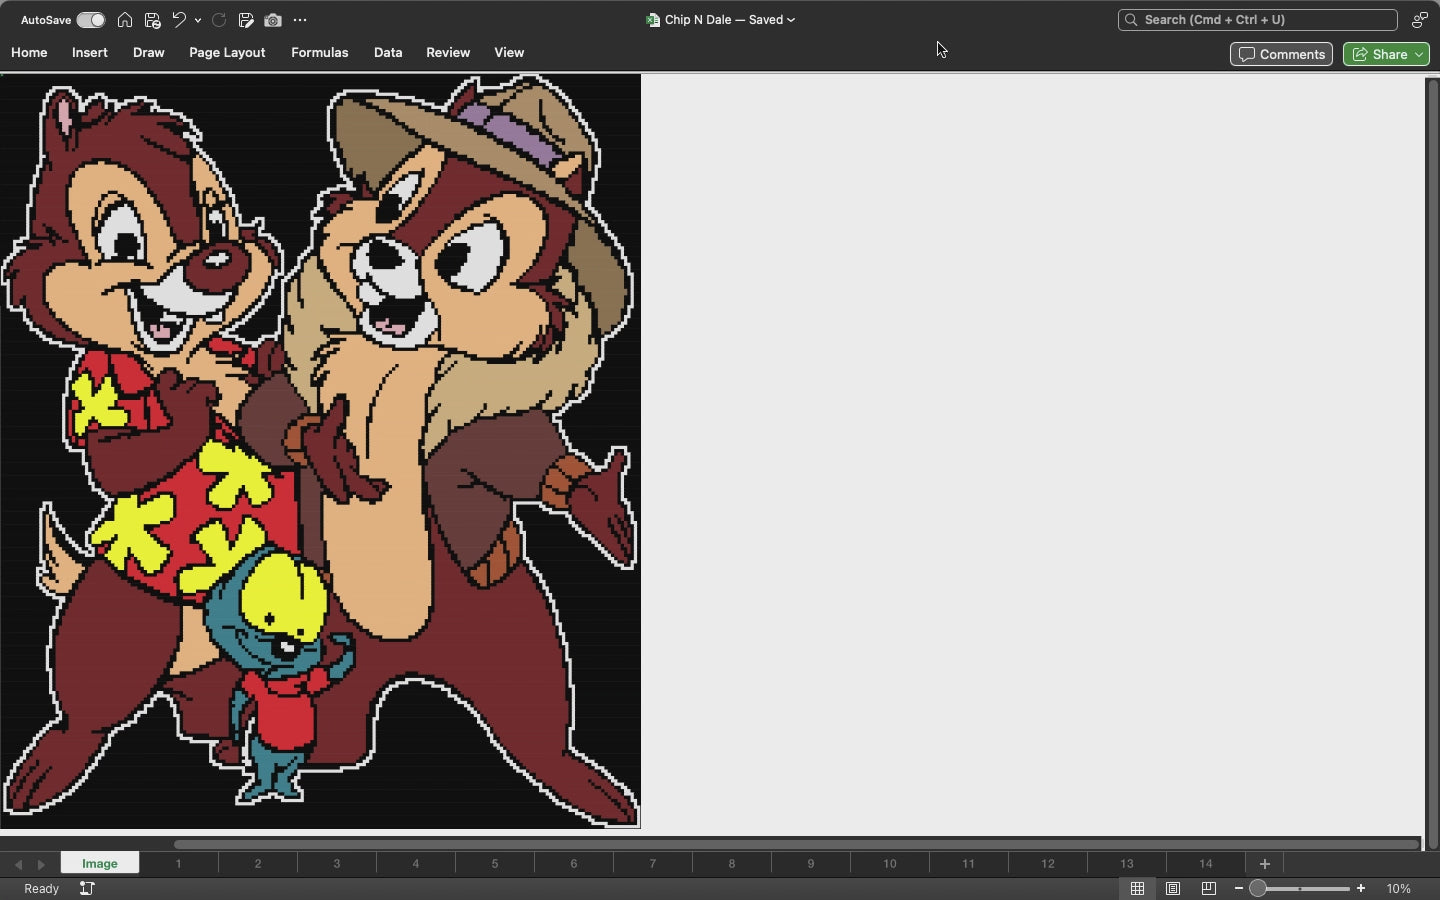Switch to the Image sheet tab
Viewport: 1440px width, 900px height.
click(98, 863)
